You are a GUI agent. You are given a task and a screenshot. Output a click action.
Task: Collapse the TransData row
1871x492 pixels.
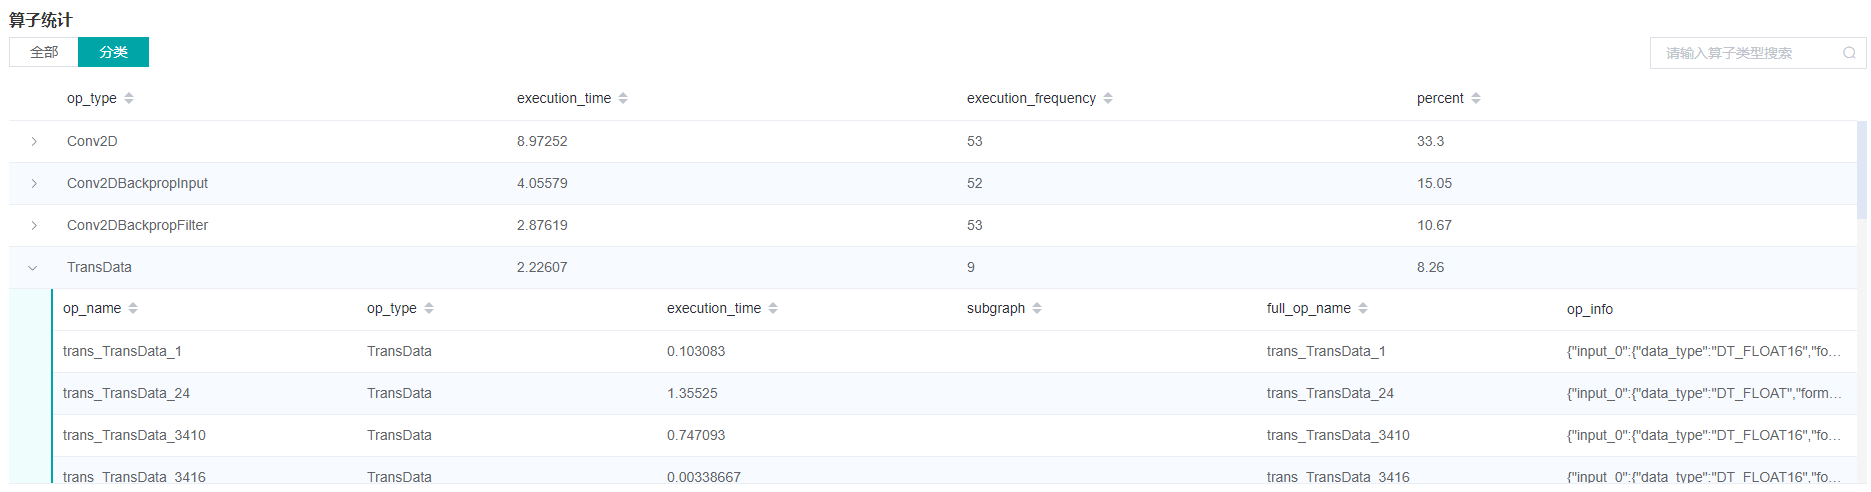33,268
